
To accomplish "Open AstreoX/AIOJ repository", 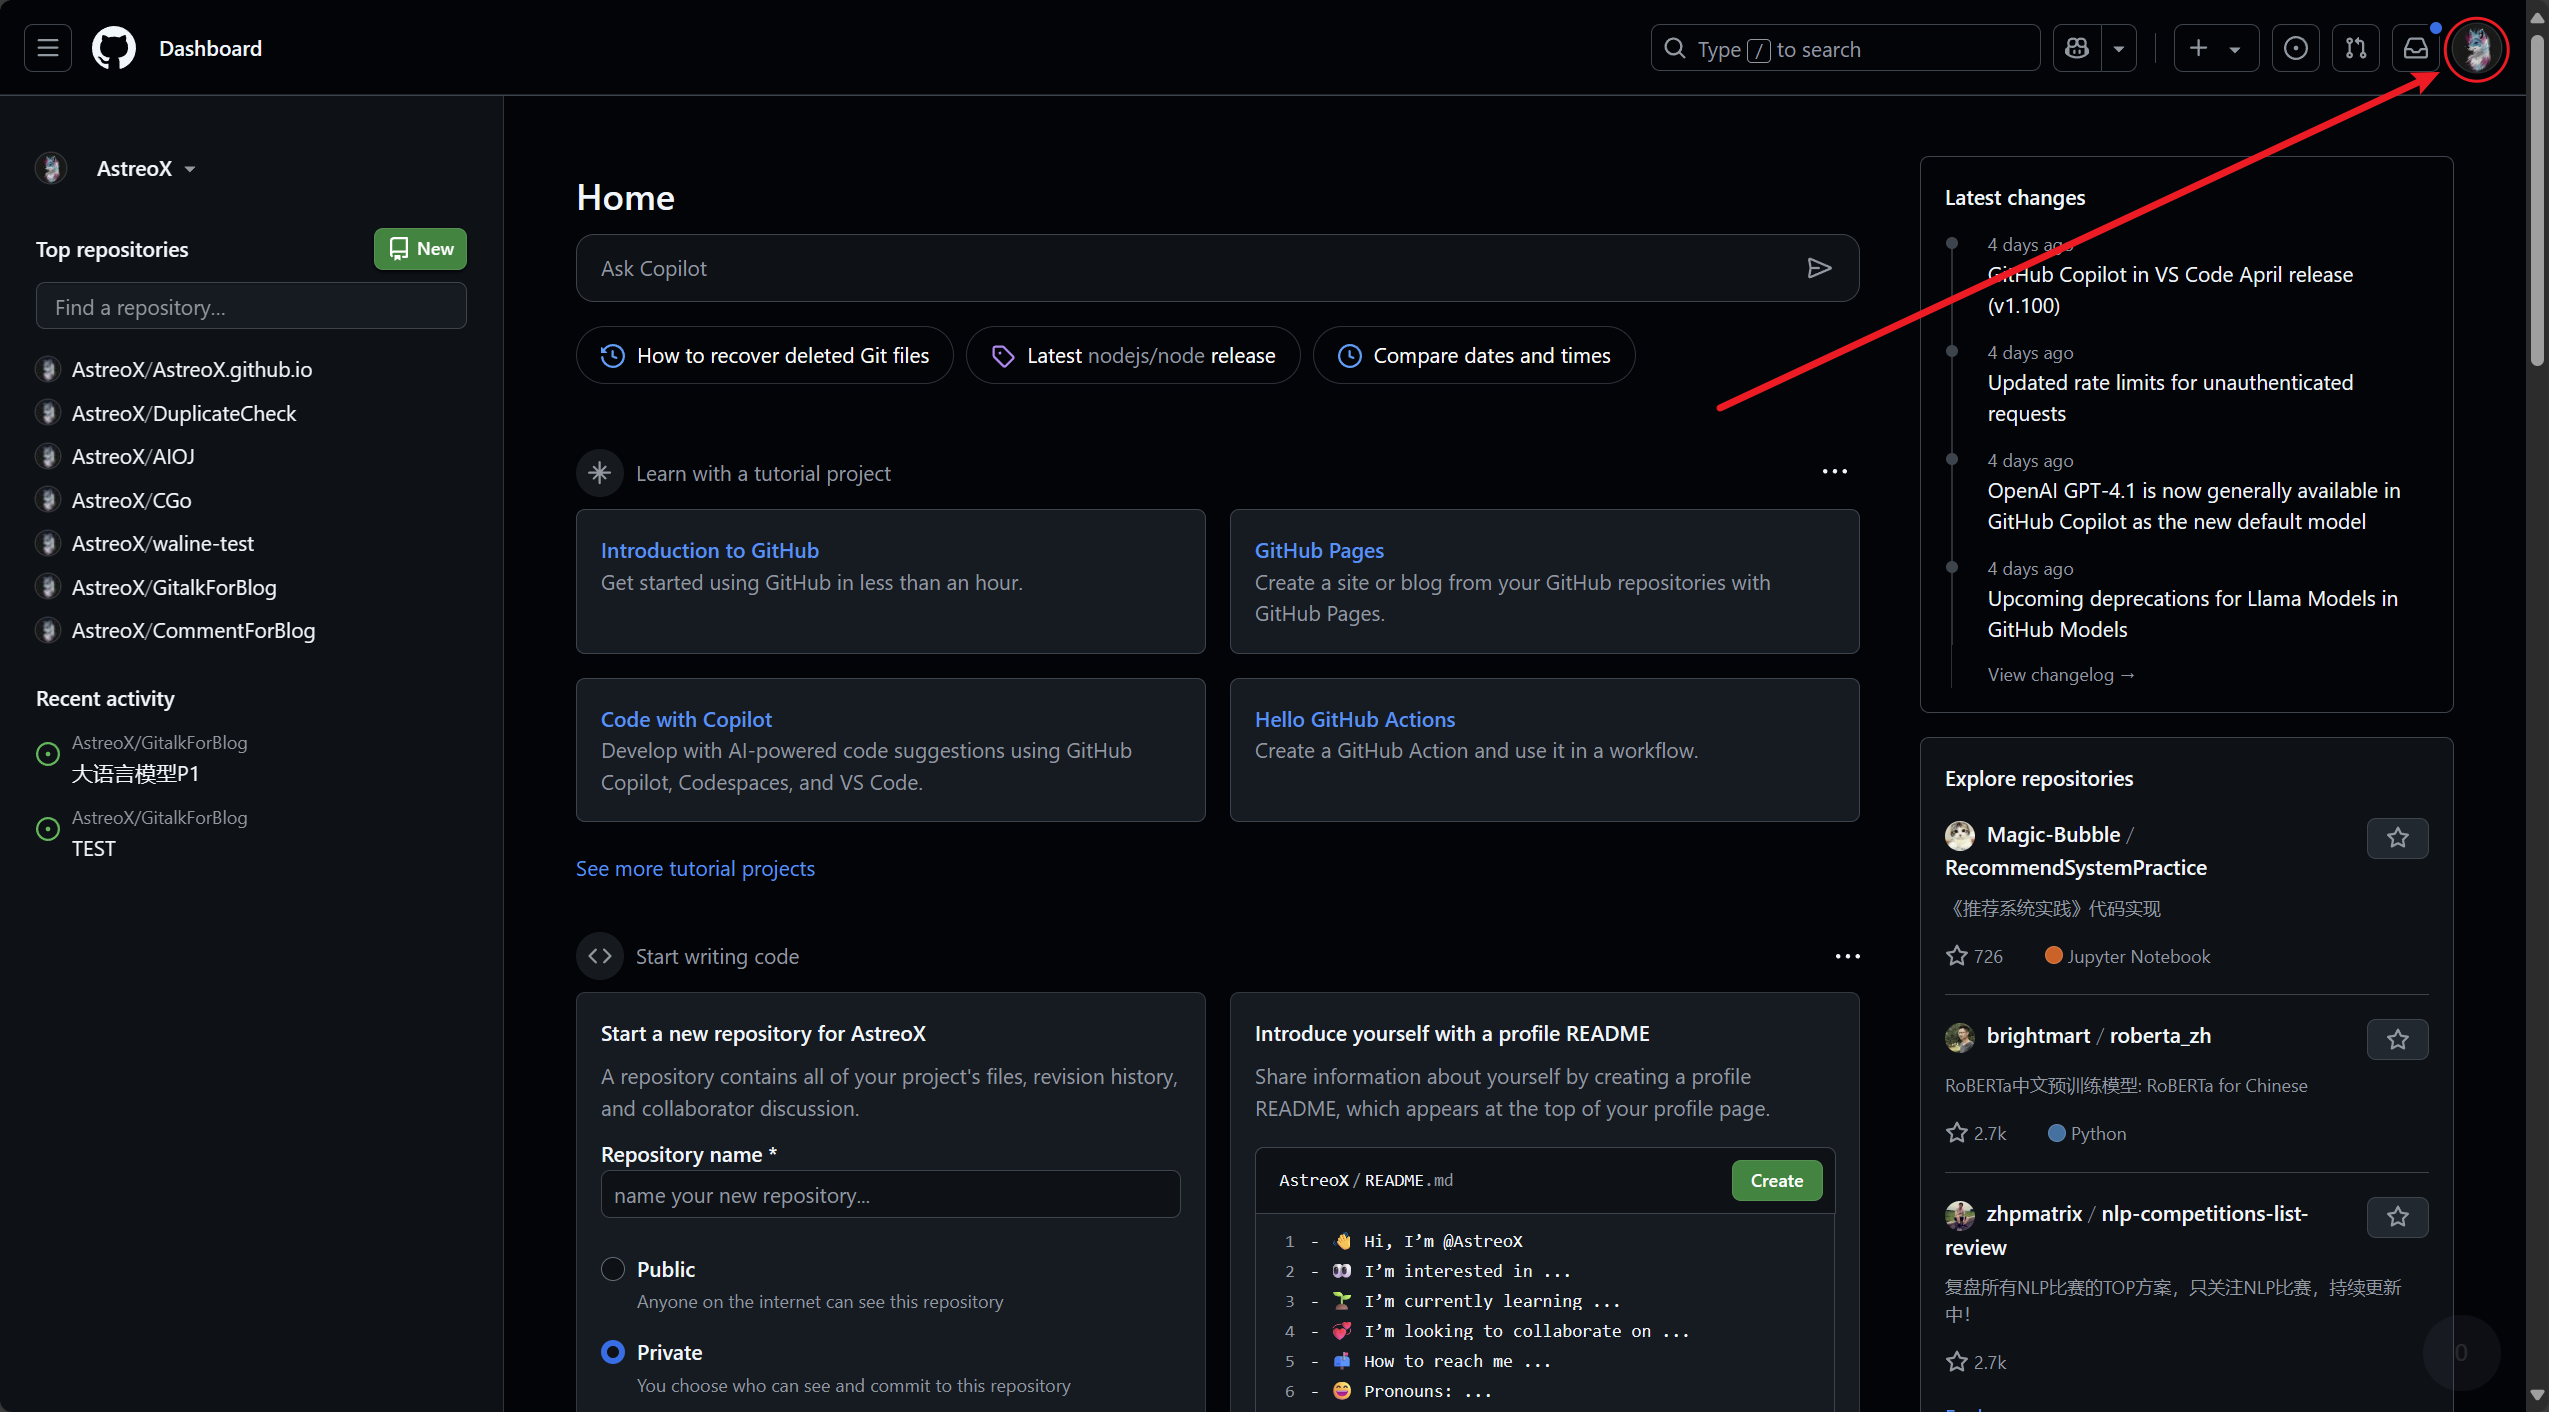I will [x=133, y=456].
